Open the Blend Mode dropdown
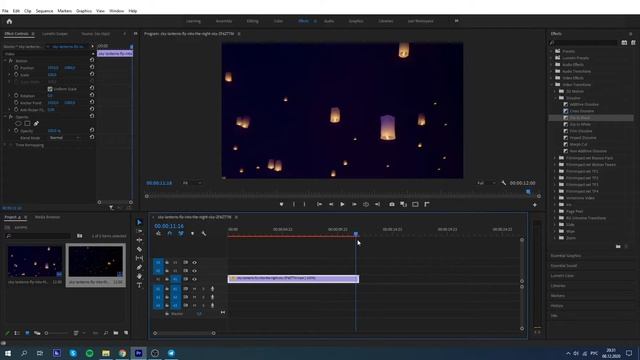This screenshot has width=640, height=360. 65,138
